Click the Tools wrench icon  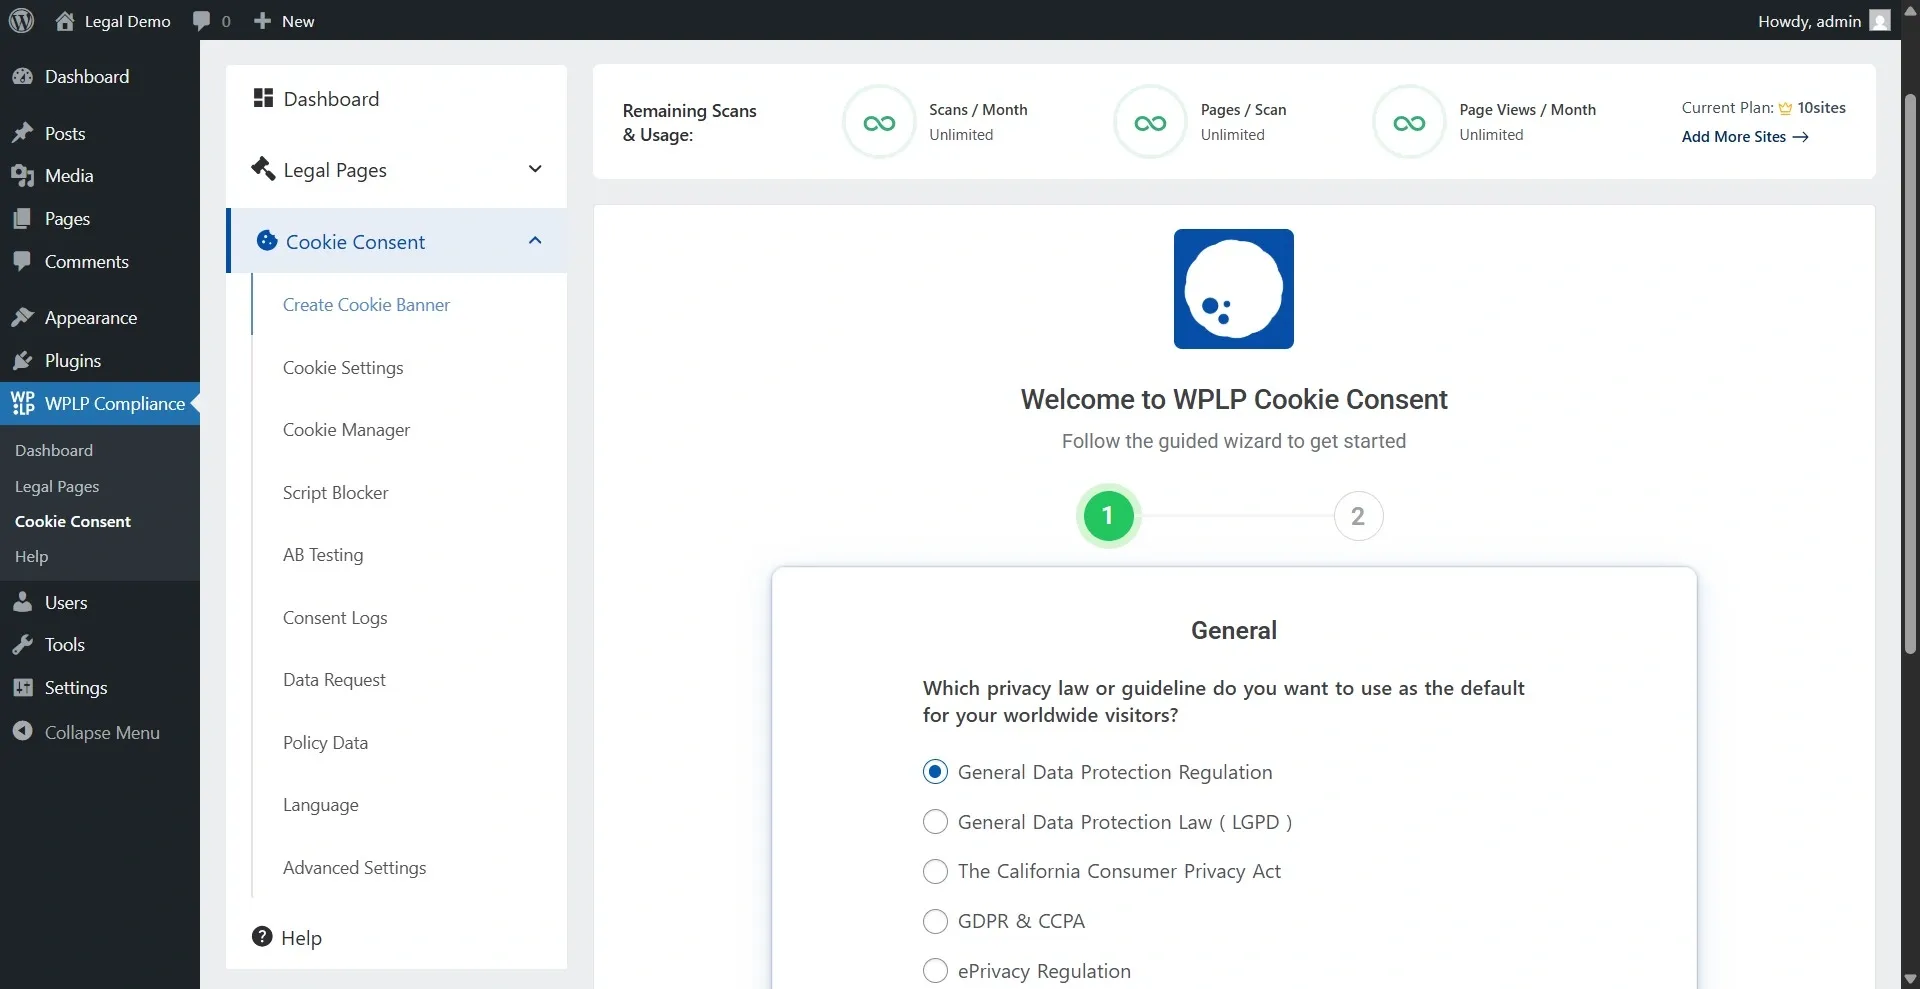point(23,645)
